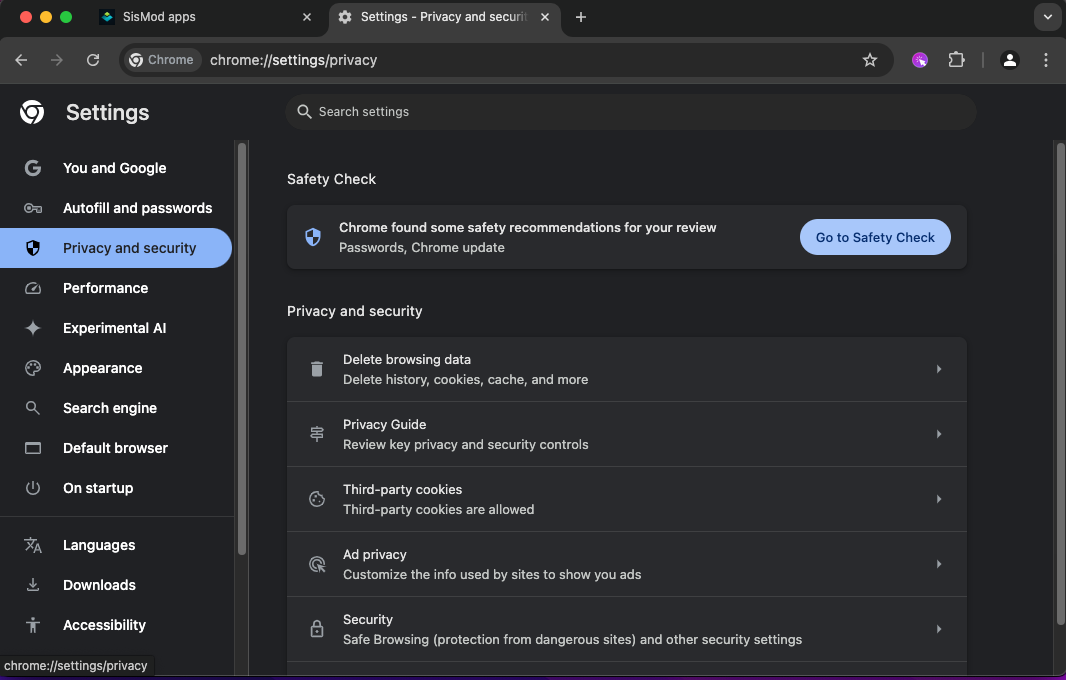
Task: Open the Extensions puzzle-piece menu
Action: (957, 60)
